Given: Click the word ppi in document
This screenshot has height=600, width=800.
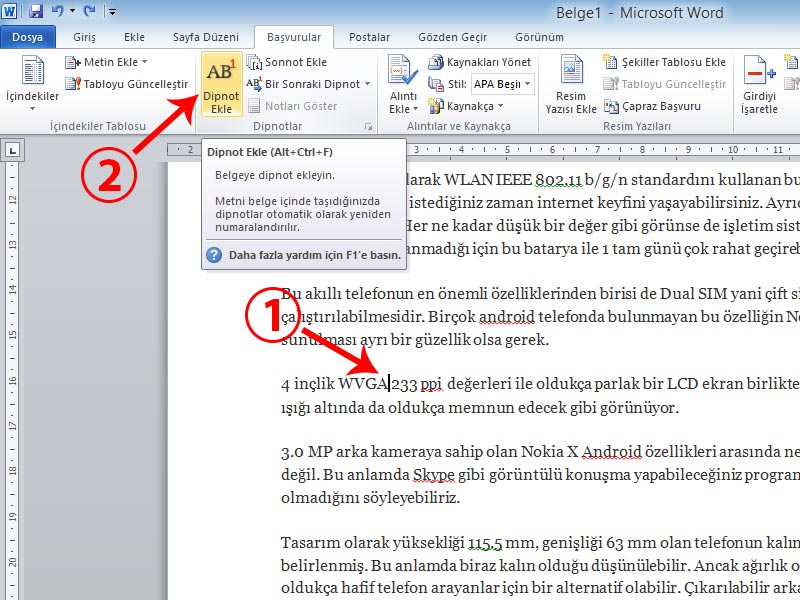Looking at the screenshot, I should coord(431,385).
